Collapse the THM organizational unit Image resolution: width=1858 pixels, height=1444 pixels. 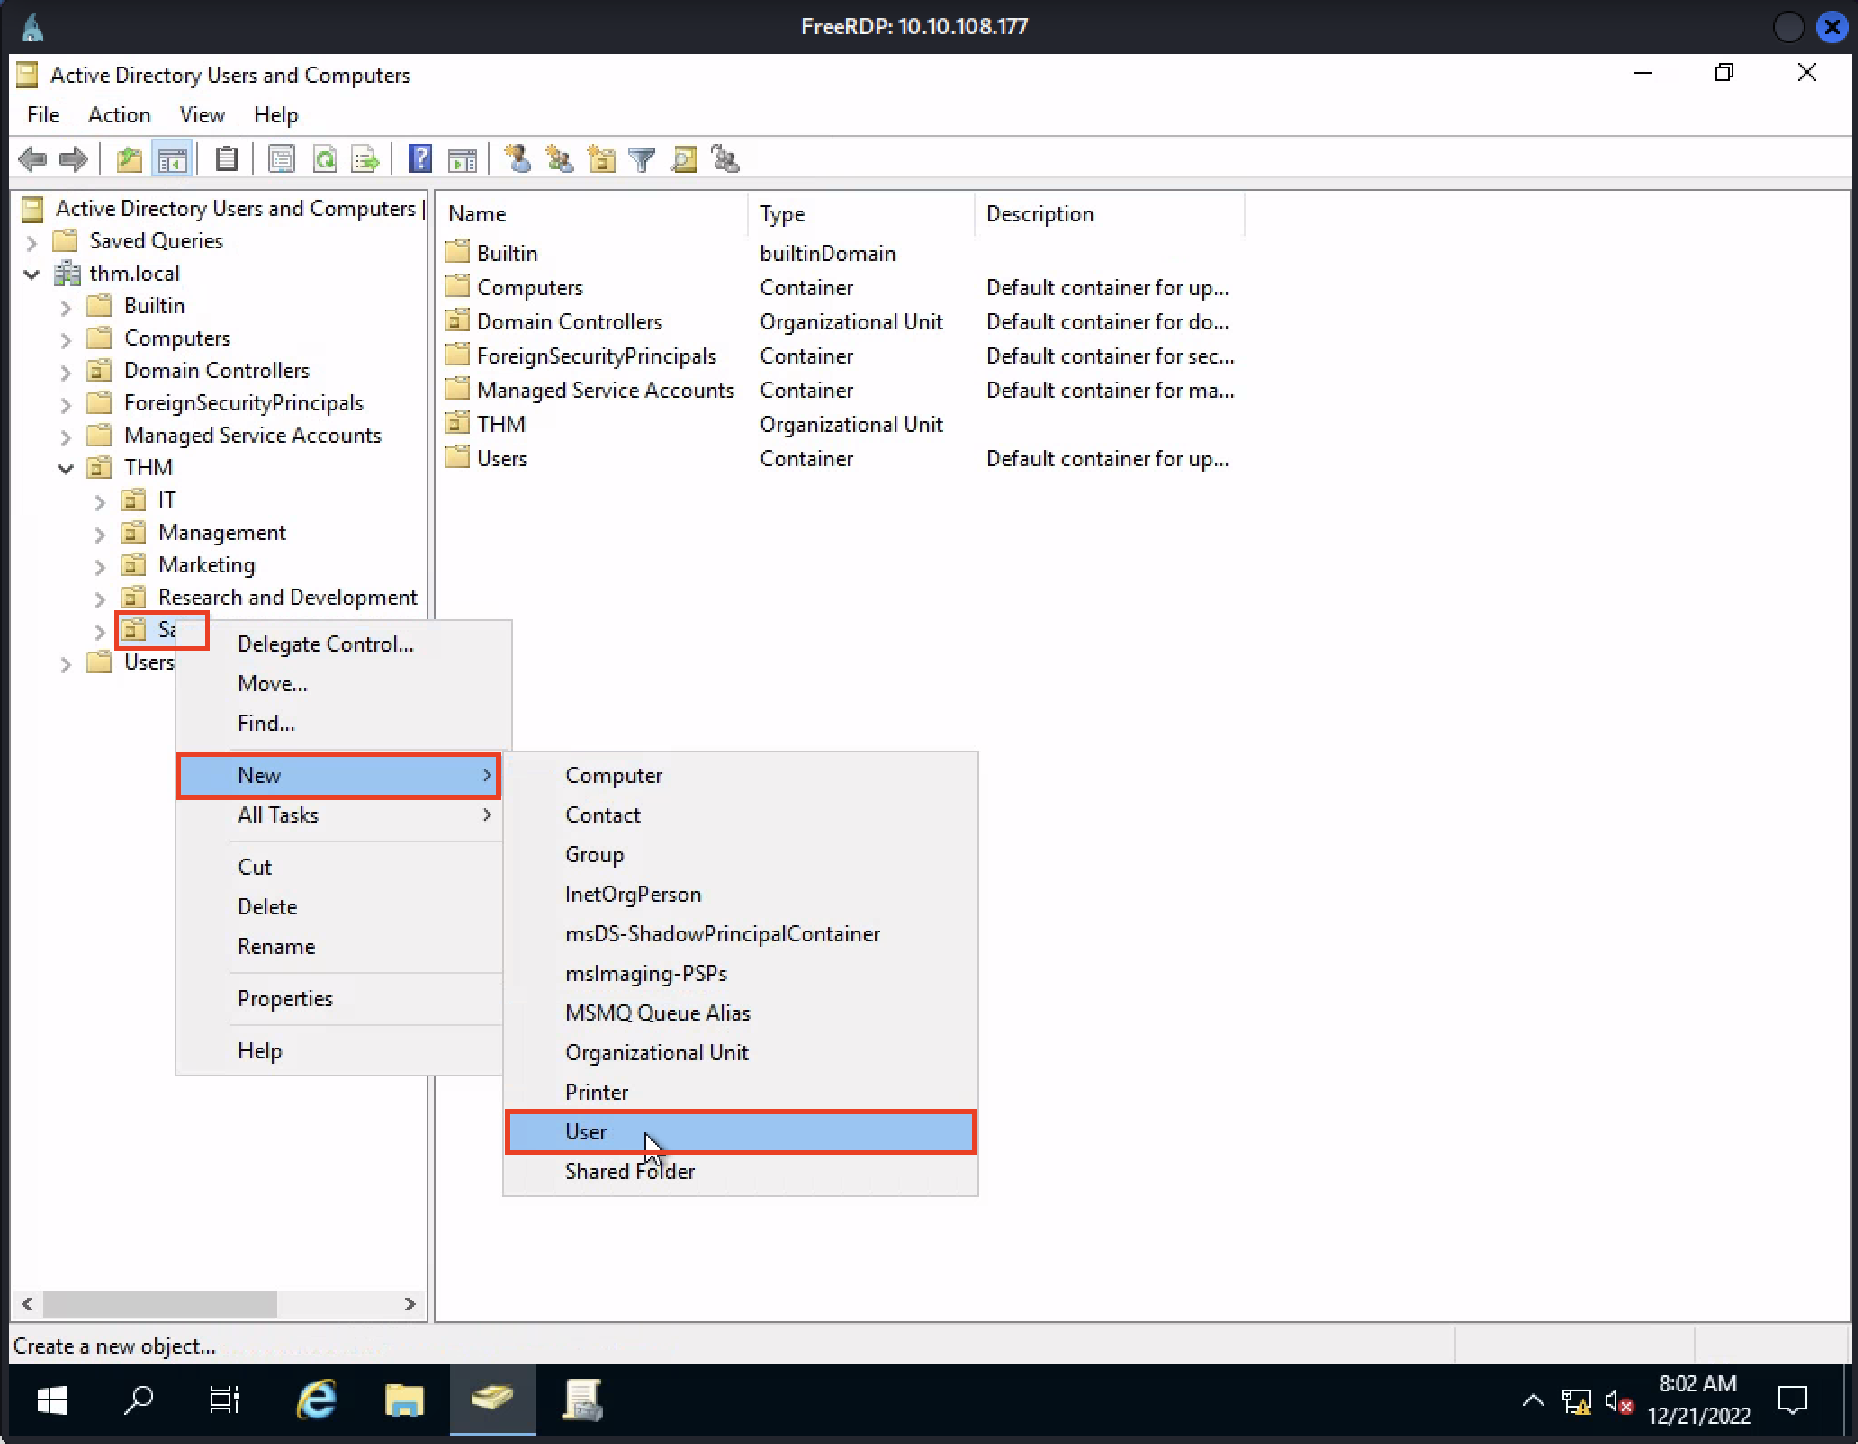[x=65, y=468]
